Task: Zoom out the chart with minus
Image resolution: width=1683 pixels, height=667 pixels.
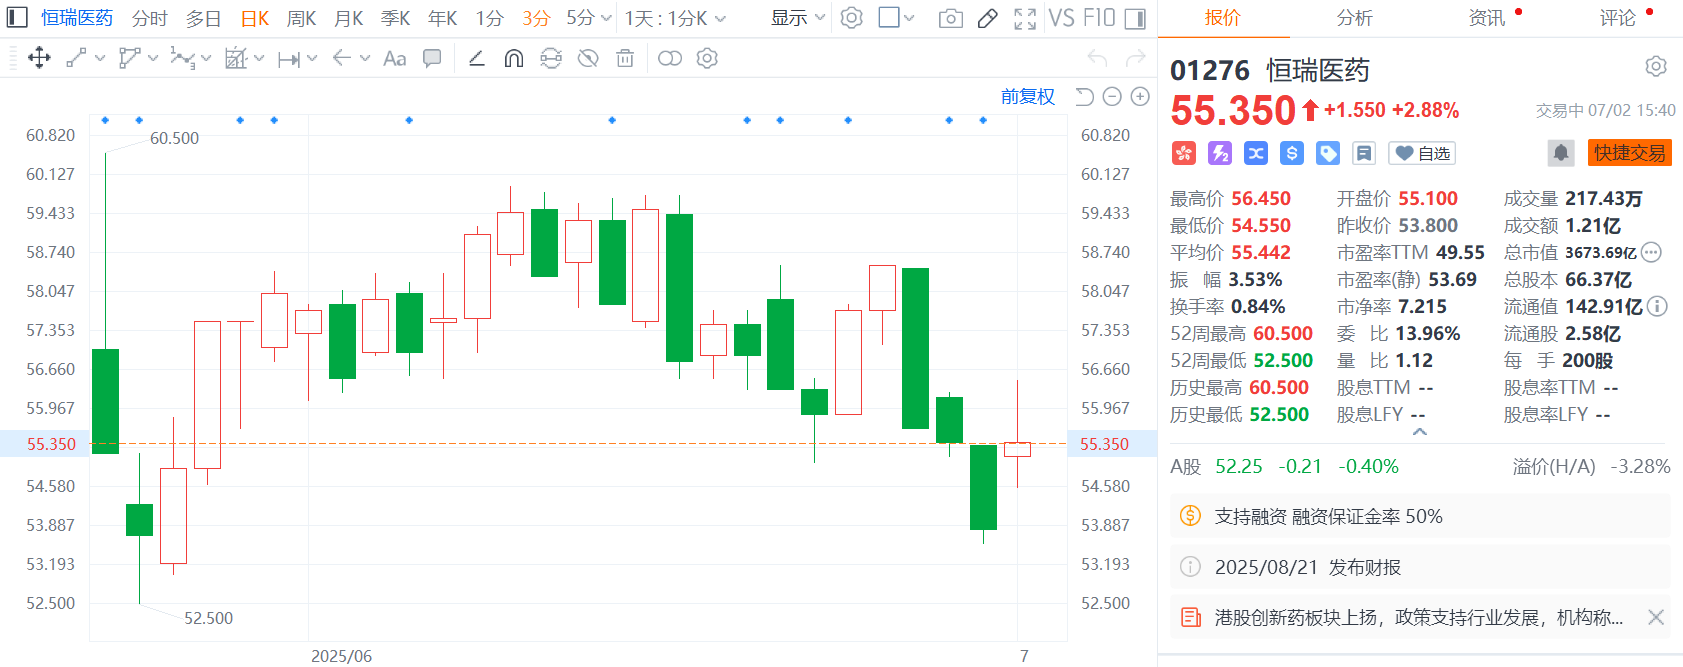Action: tap(1112, 96)
